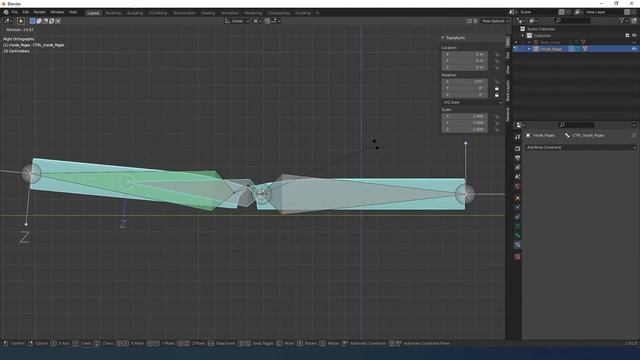Open the Render menu
Viewport: 640px width, 360px height.
(x=40, y=12)
